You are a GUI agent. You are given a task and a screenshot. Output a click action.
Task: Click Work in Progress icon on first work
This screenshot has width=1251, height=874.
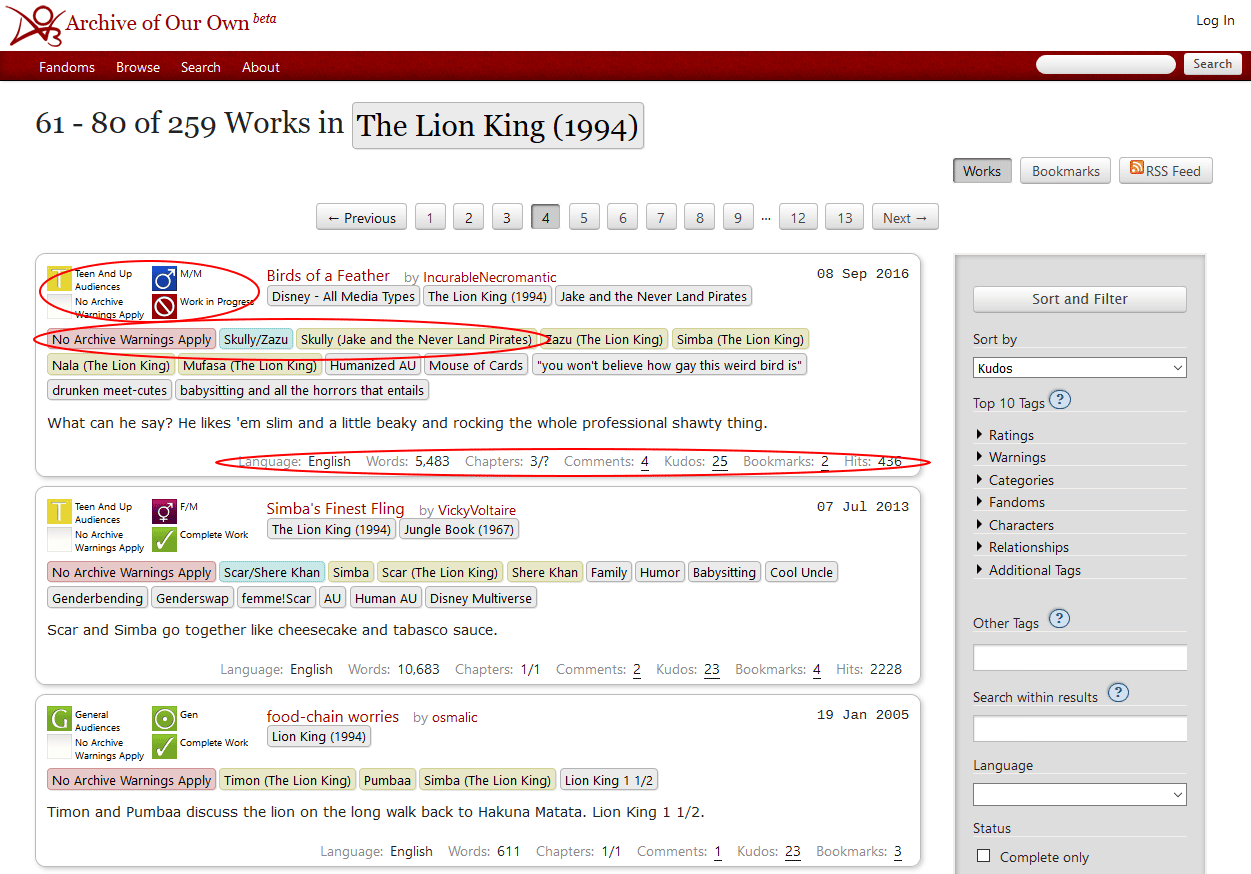pos(164,306)
